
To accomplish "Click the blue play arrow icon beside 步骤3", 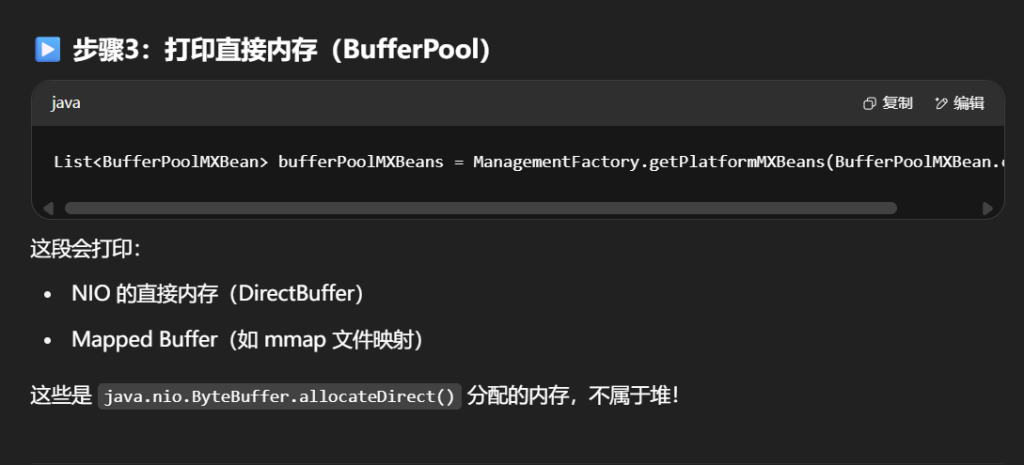I will click(47, 49).
